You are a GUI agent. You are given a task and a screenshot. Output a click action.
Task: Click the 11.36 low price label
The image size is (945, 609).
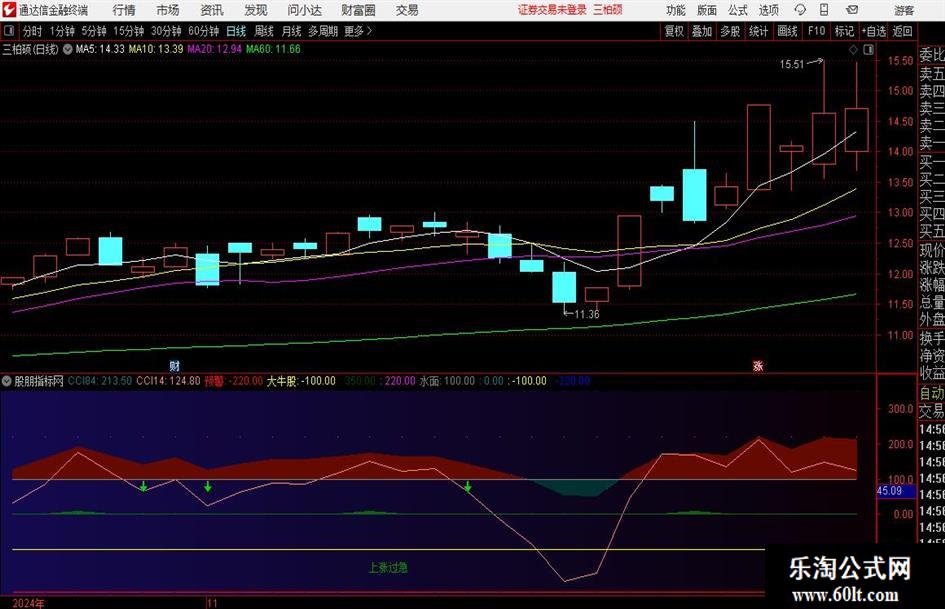coord(586,314)
